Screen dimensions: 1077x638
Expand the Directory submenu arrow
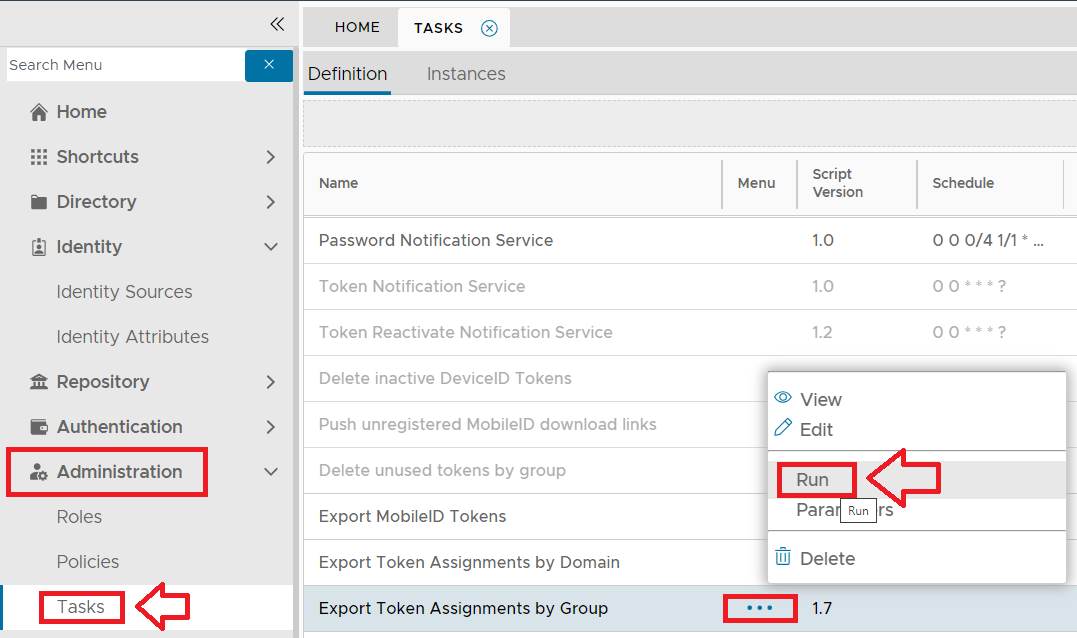[x=271, y=202]
